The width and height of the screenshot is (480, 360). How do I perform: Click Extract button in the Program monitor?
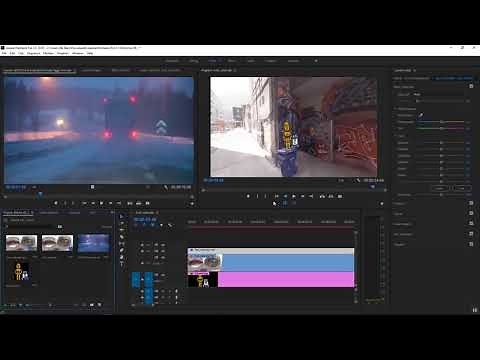pos(331,196)
